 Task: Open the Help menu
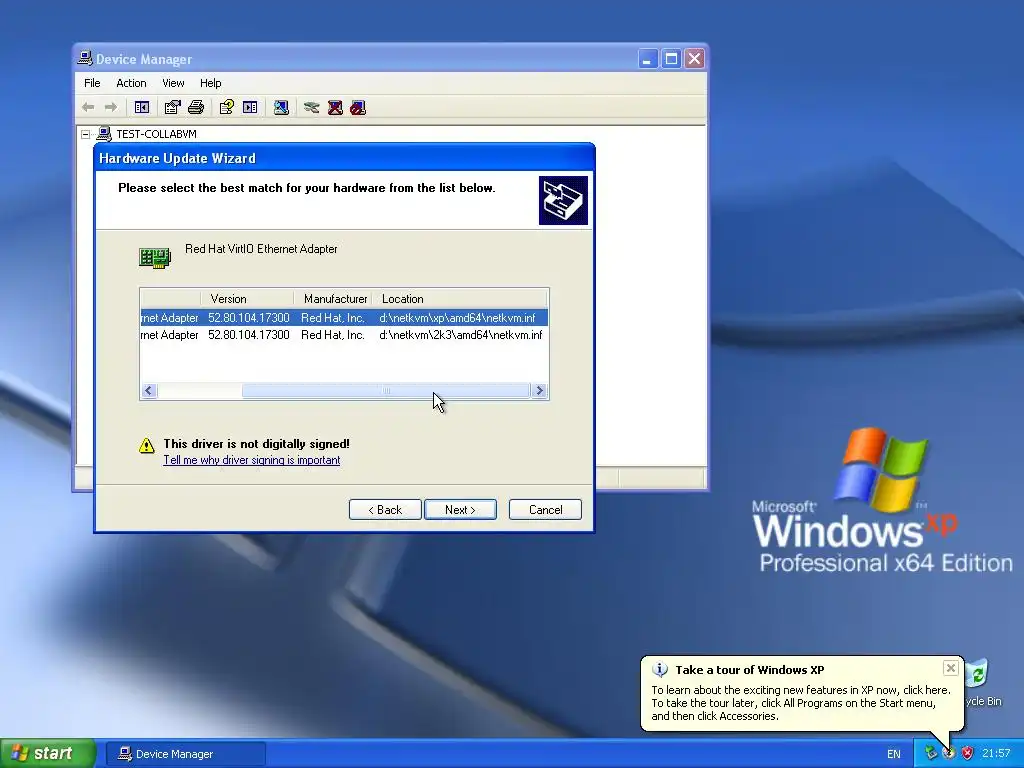pos(210,83)
